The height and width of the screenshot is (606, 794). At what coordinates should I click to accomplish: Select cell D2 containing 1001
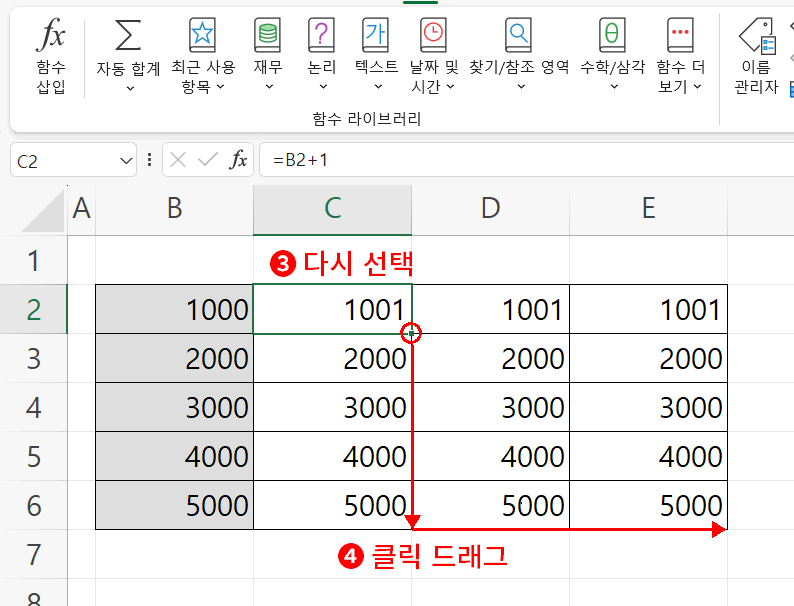point(490,309)
